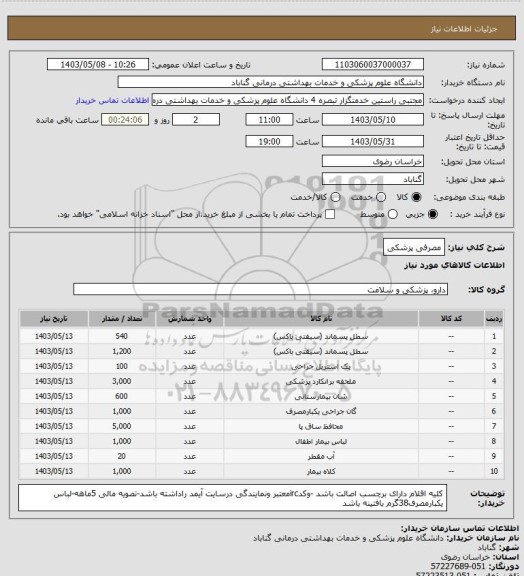This screenshot has height=576, width=524.
Task: Click the goods group field دارو، پزشکی و سلامت
Action: point(260,289)
